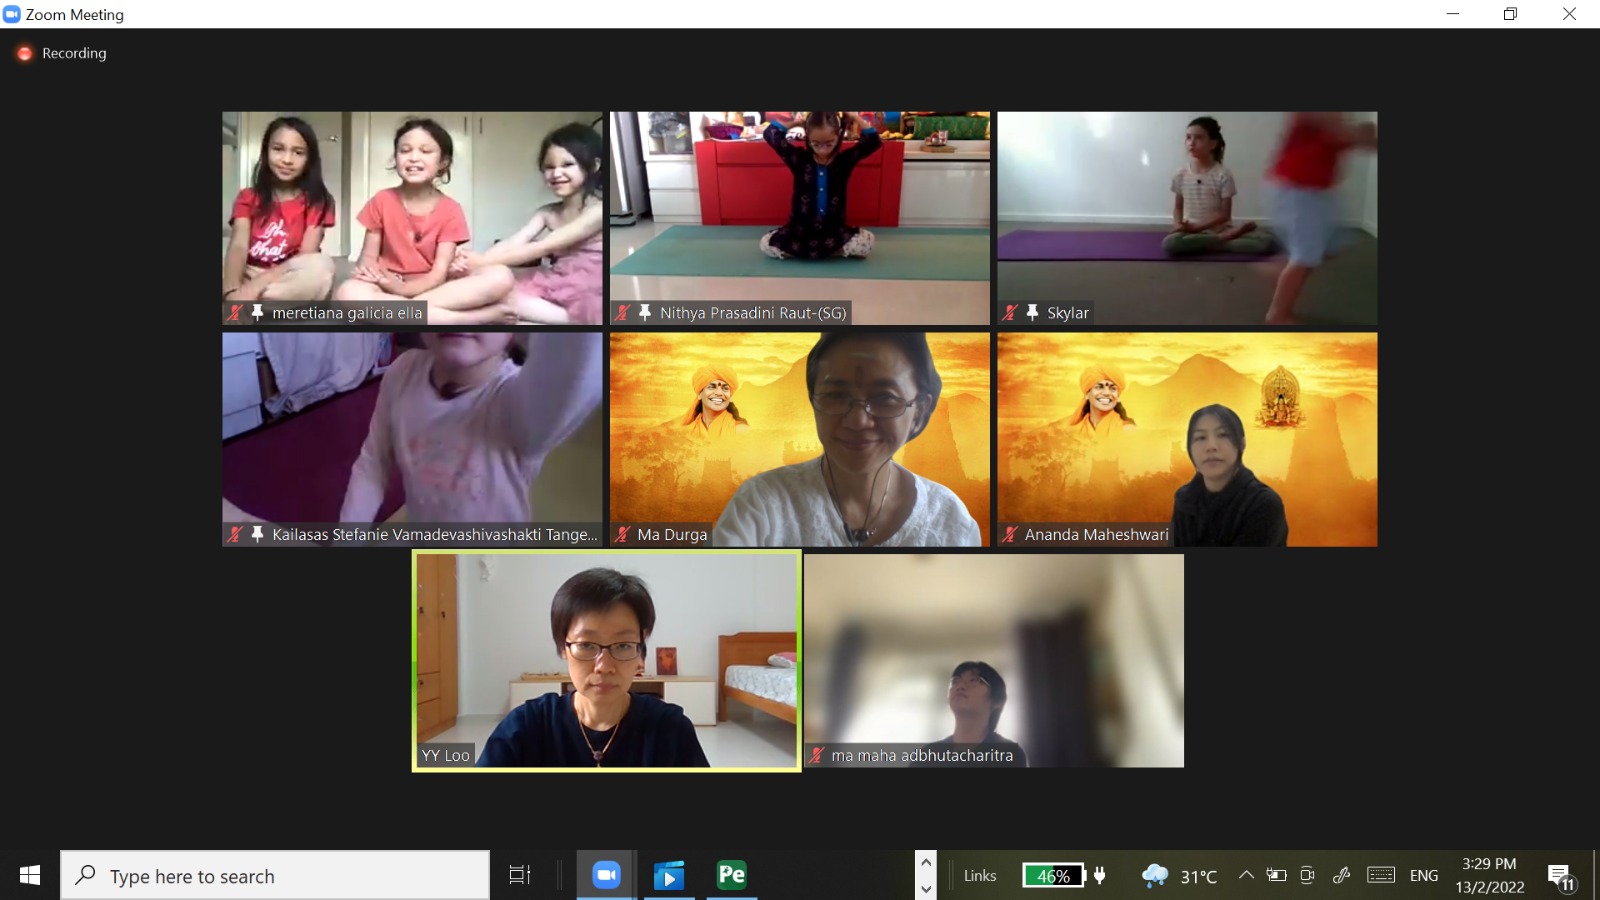Expand the hidden system tray icons
This screenshot has width=1600, height=900.
(x=1246, y=875)
